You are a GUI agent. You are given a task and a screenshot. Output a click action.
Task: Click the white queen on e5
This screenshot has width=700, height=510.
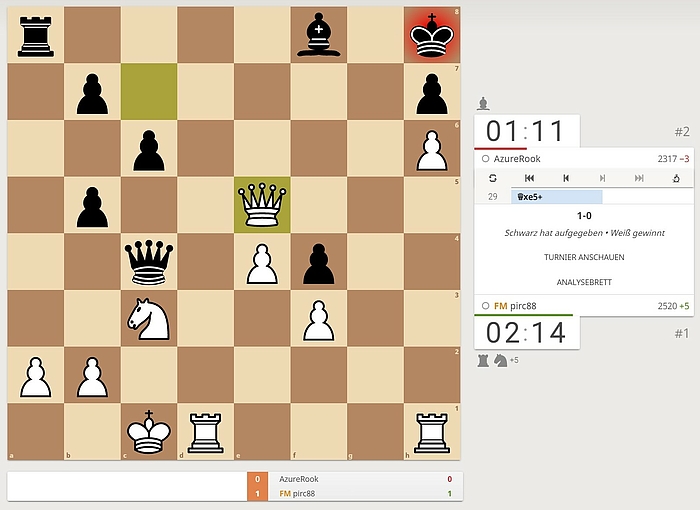(x=262, y=205)
